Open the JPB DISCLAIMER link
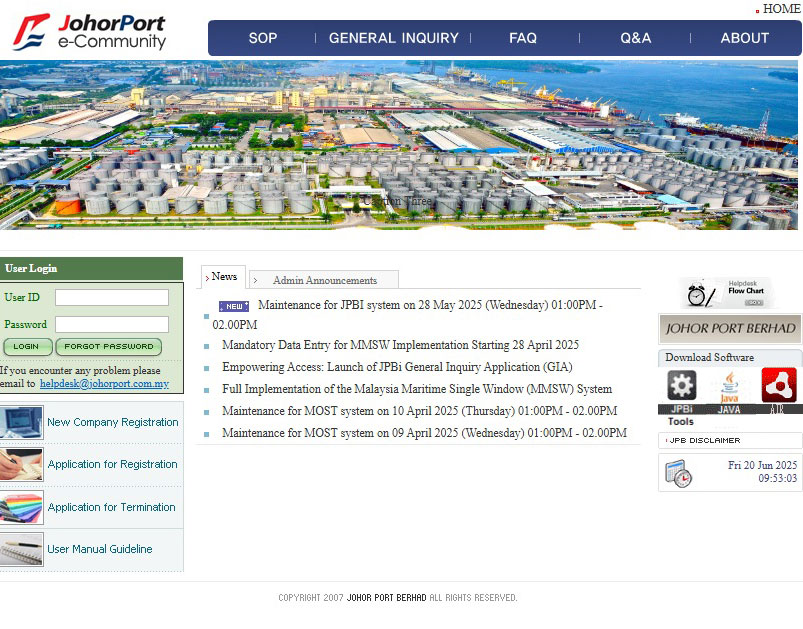This screenshot has height=629, width=803. (x=705, y=440)
